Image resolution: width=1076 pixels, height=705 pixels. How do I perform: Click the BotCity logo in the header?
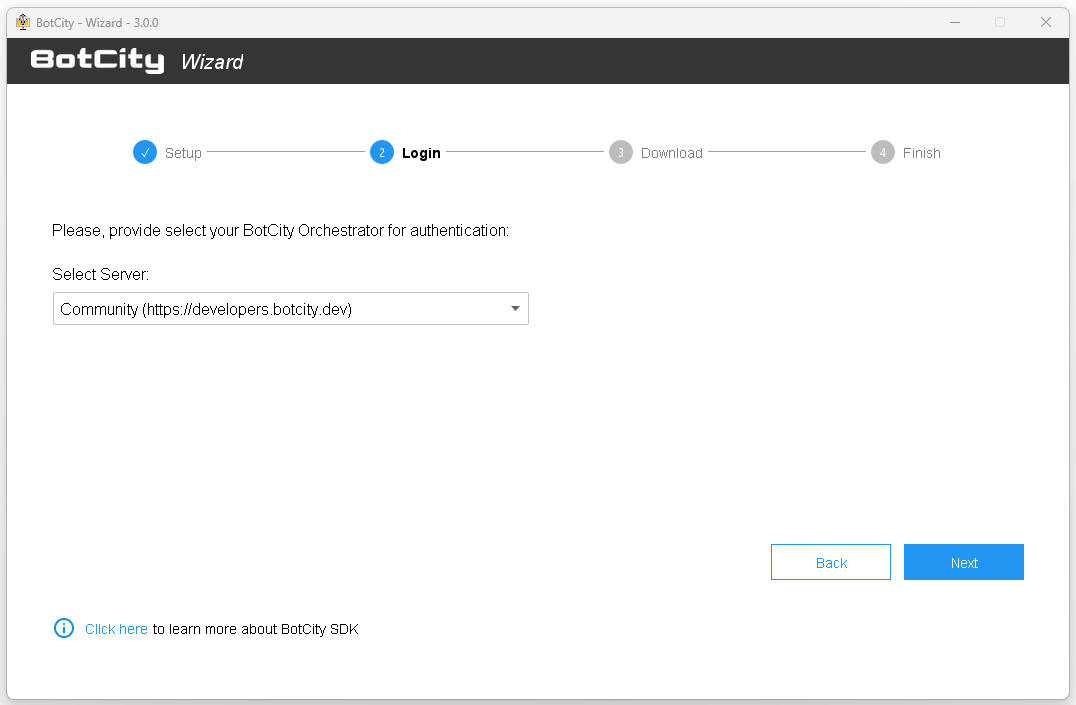coord(97,60)
